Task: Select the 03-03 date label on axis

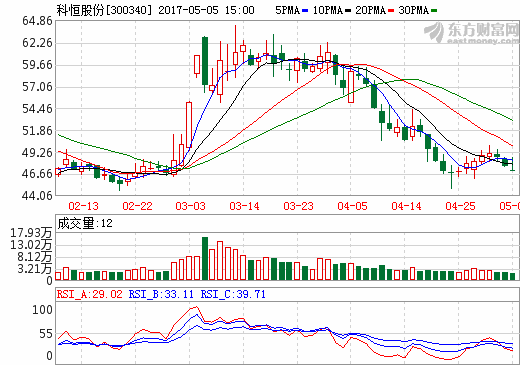Action: (191, 206)
